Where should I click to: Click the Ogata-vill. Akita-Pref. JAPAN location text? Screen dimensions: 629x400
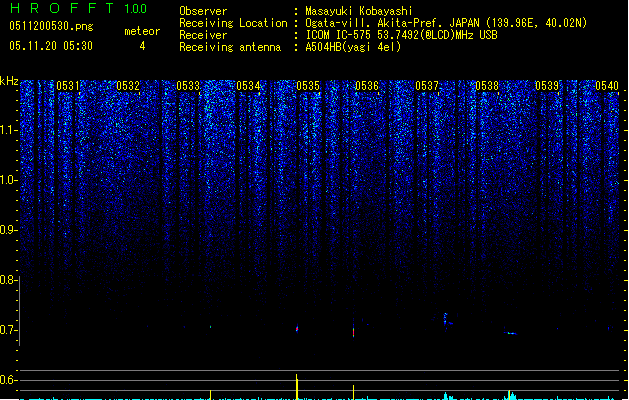pyautogui.click(x=446, y=23)
